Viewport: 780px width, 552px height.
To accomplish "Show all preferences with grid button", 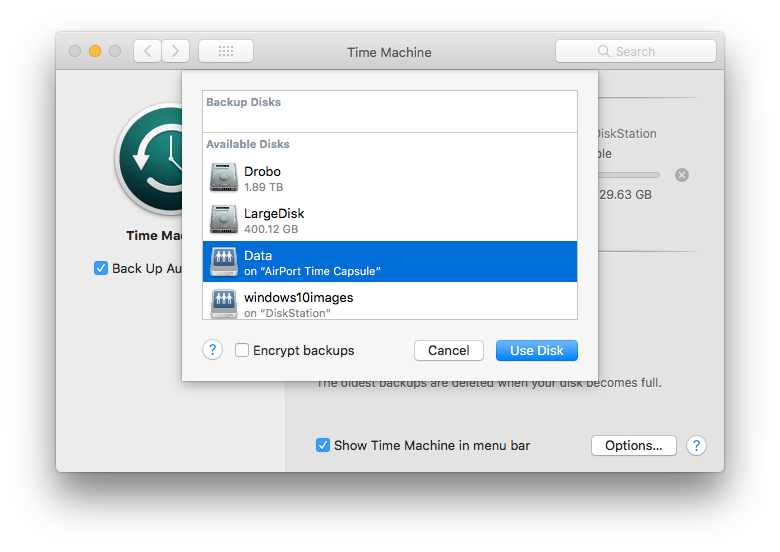I will tap(226, 51).
